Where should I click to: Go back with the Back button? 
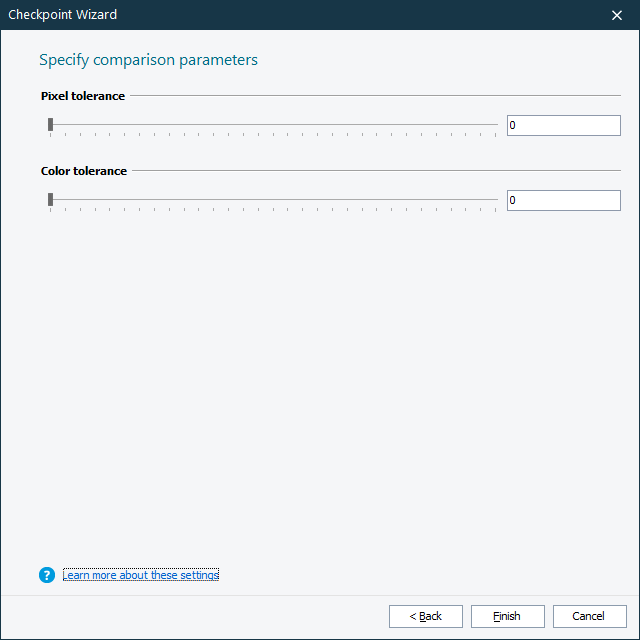point(426,616)
